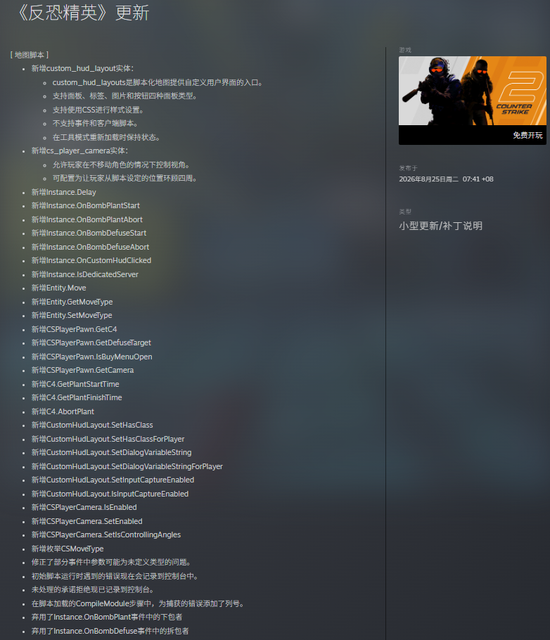Screen dimensions: 550x640
Task: Click the publish date 2026年8月25日
Action: click(428, 179)
